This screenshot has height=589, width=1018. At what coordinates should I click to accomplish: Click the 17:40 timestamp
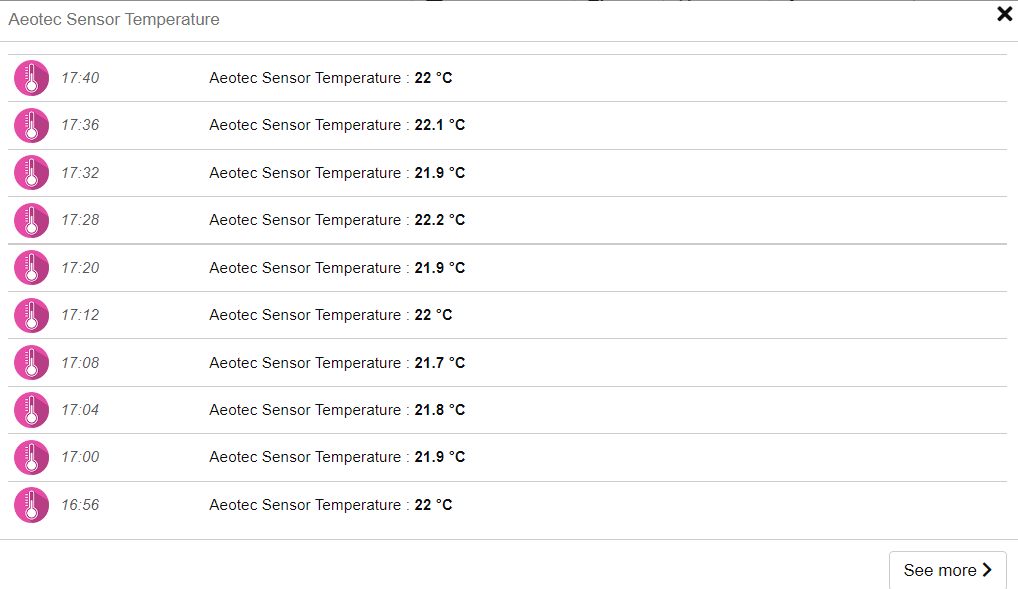[80, 78]
